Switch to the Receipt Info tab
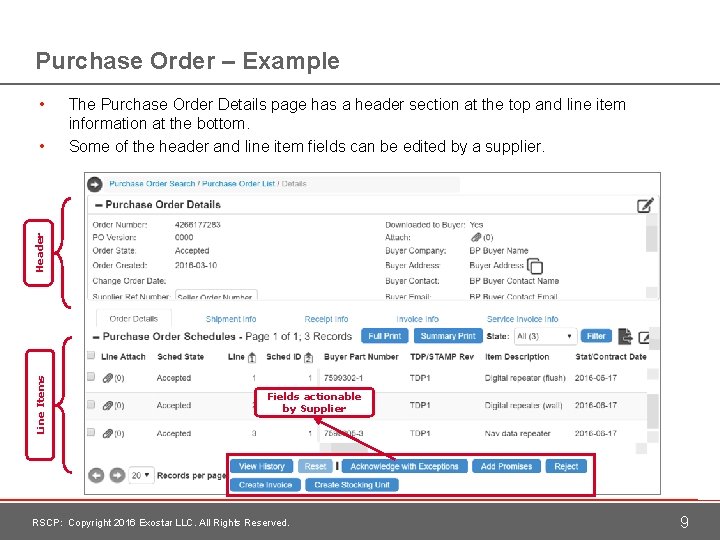Screen dimensions: 720x540 pos(326,319)
